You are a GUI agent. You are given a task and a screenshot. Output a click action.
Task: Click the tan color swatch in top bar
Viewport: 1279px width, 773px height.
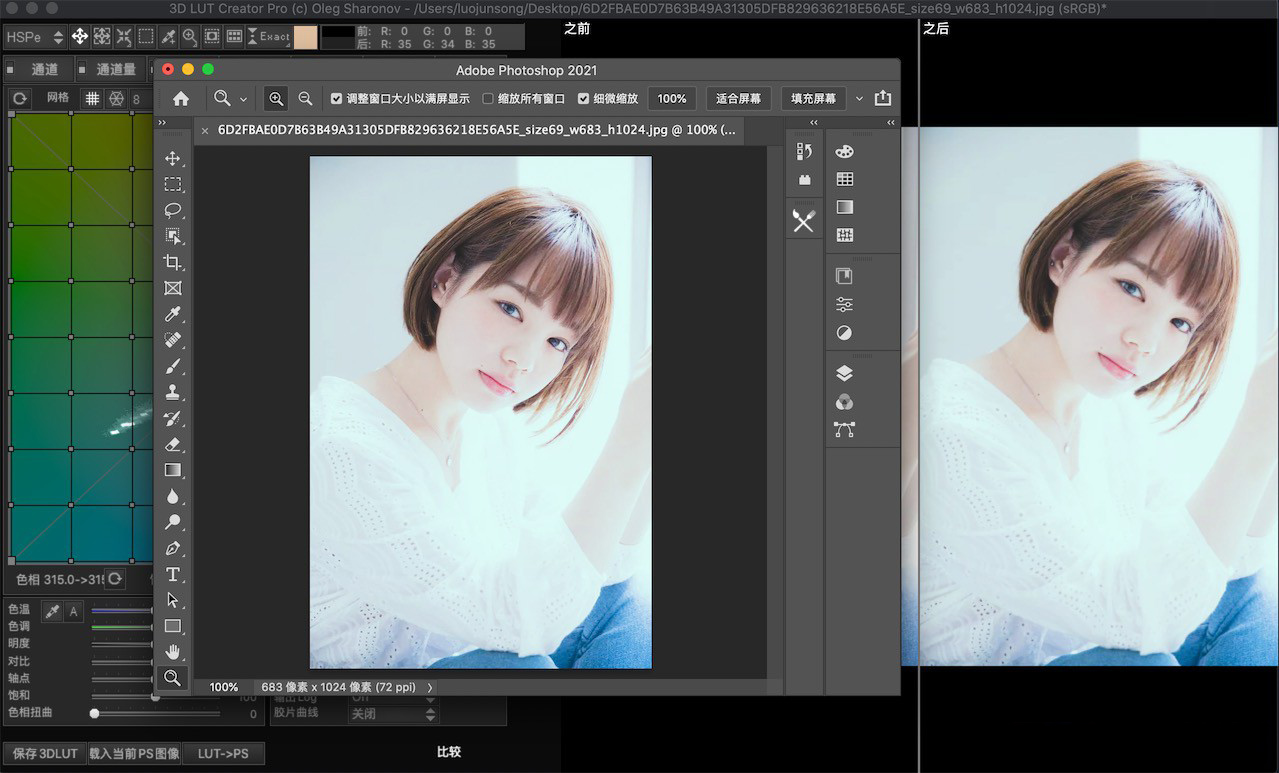click(305, 37)
